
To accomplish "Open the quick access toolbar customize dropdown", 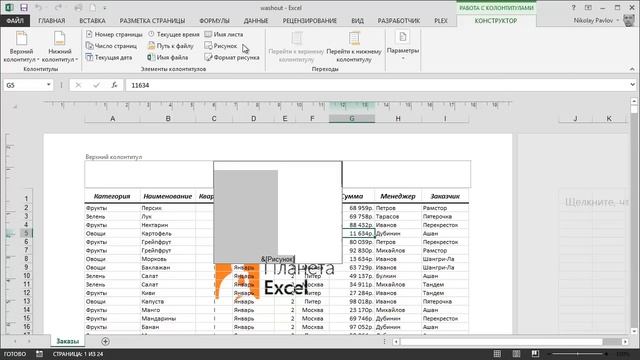I will pos(105,8).
